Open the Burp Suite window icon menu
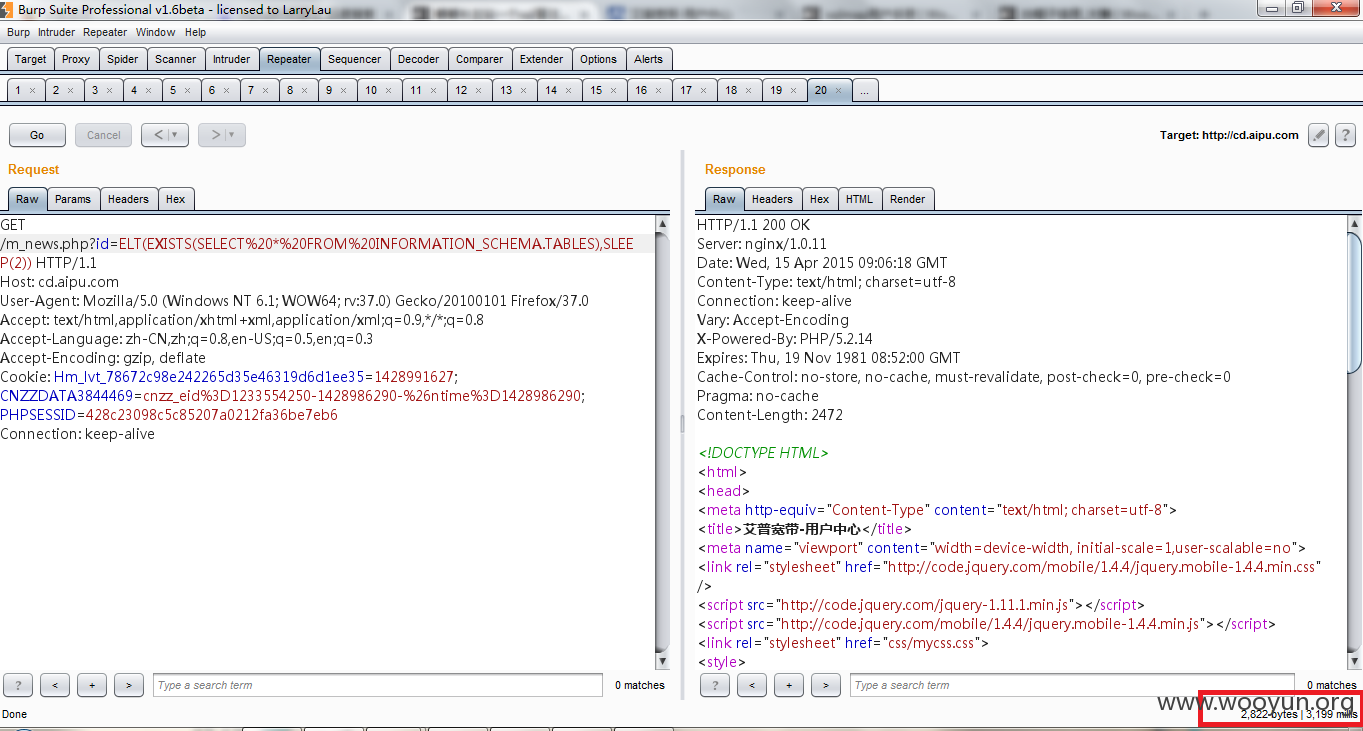Image resolution: width=1363 pixels, height=731 pixels. [x=8, y=9]
